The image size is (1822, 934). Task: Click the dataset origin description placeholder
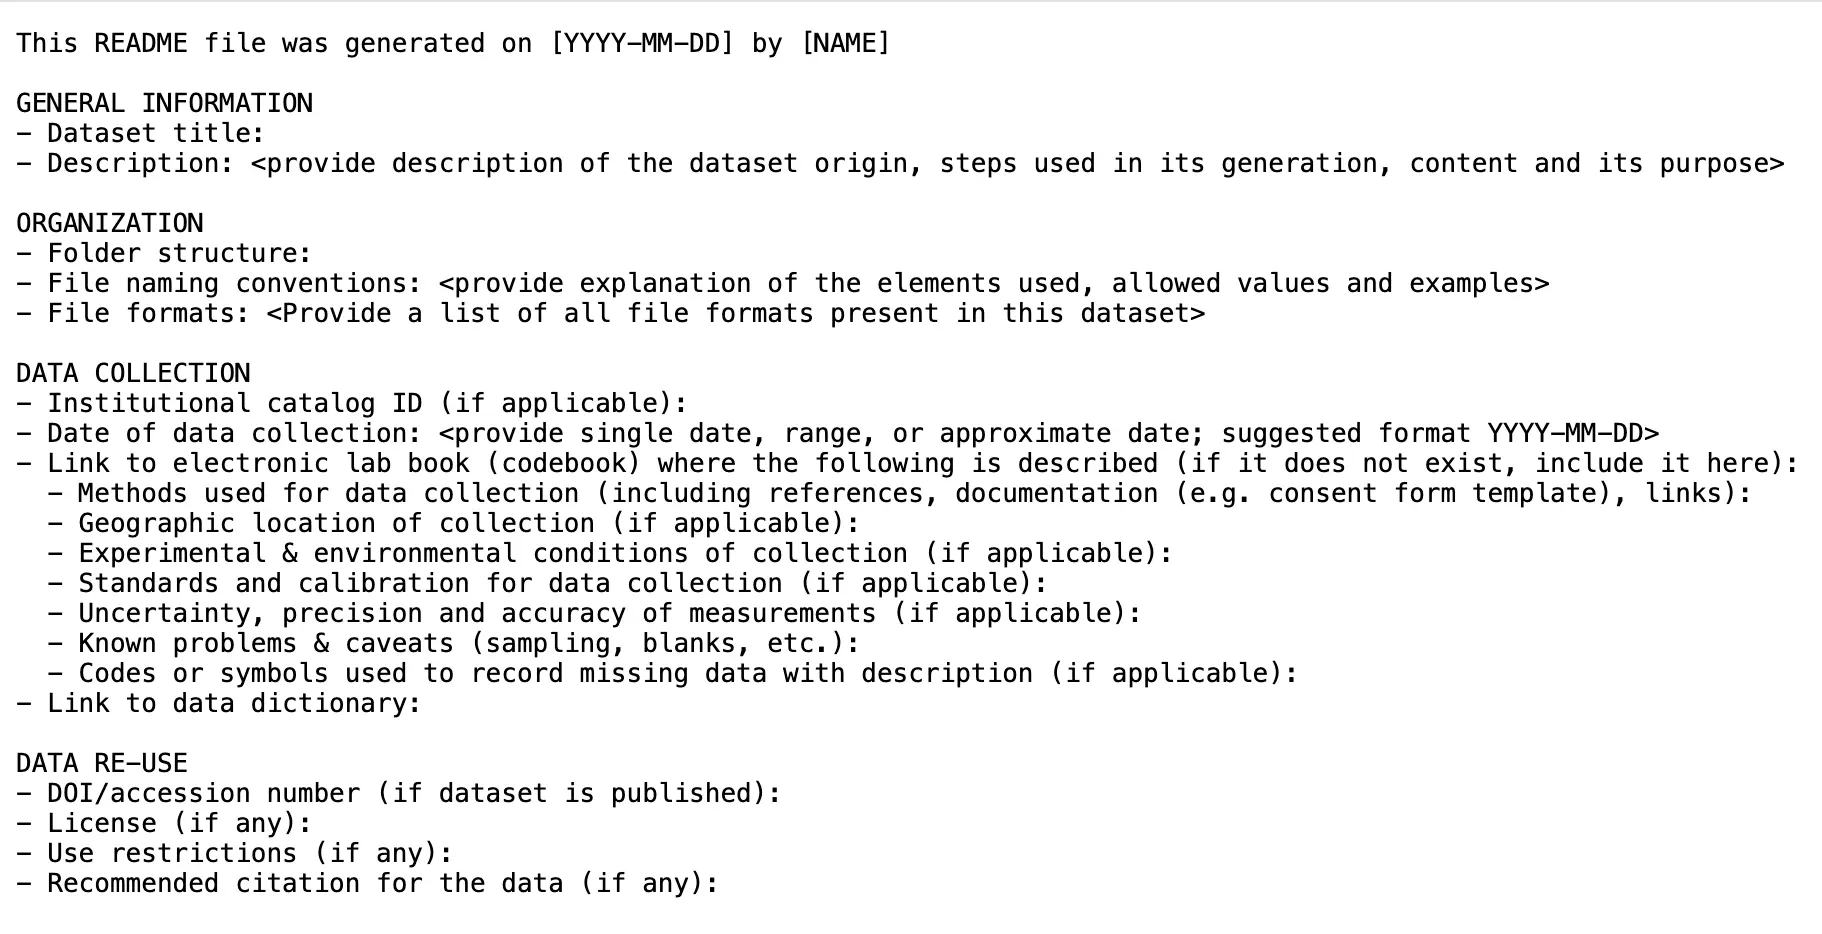[x=1017, y=164]
